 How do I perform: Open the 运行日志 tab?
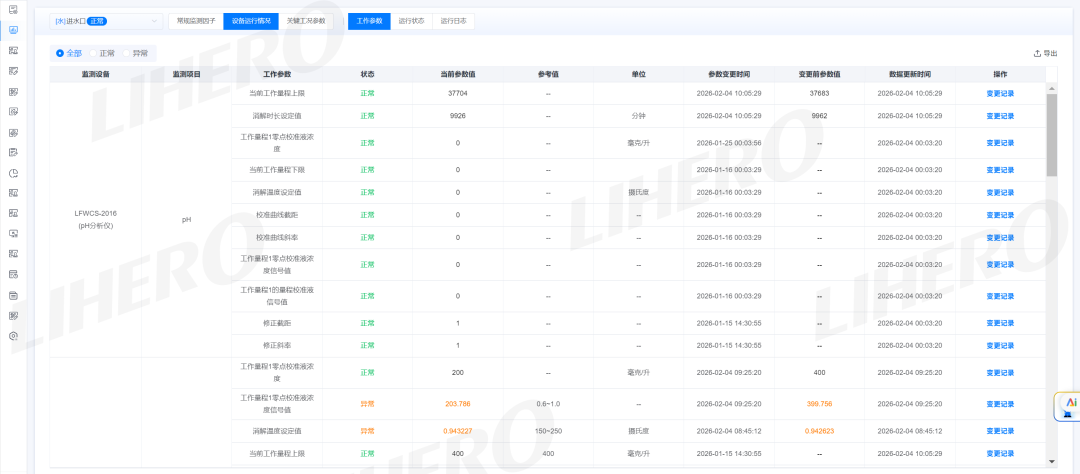pos(452,20)
